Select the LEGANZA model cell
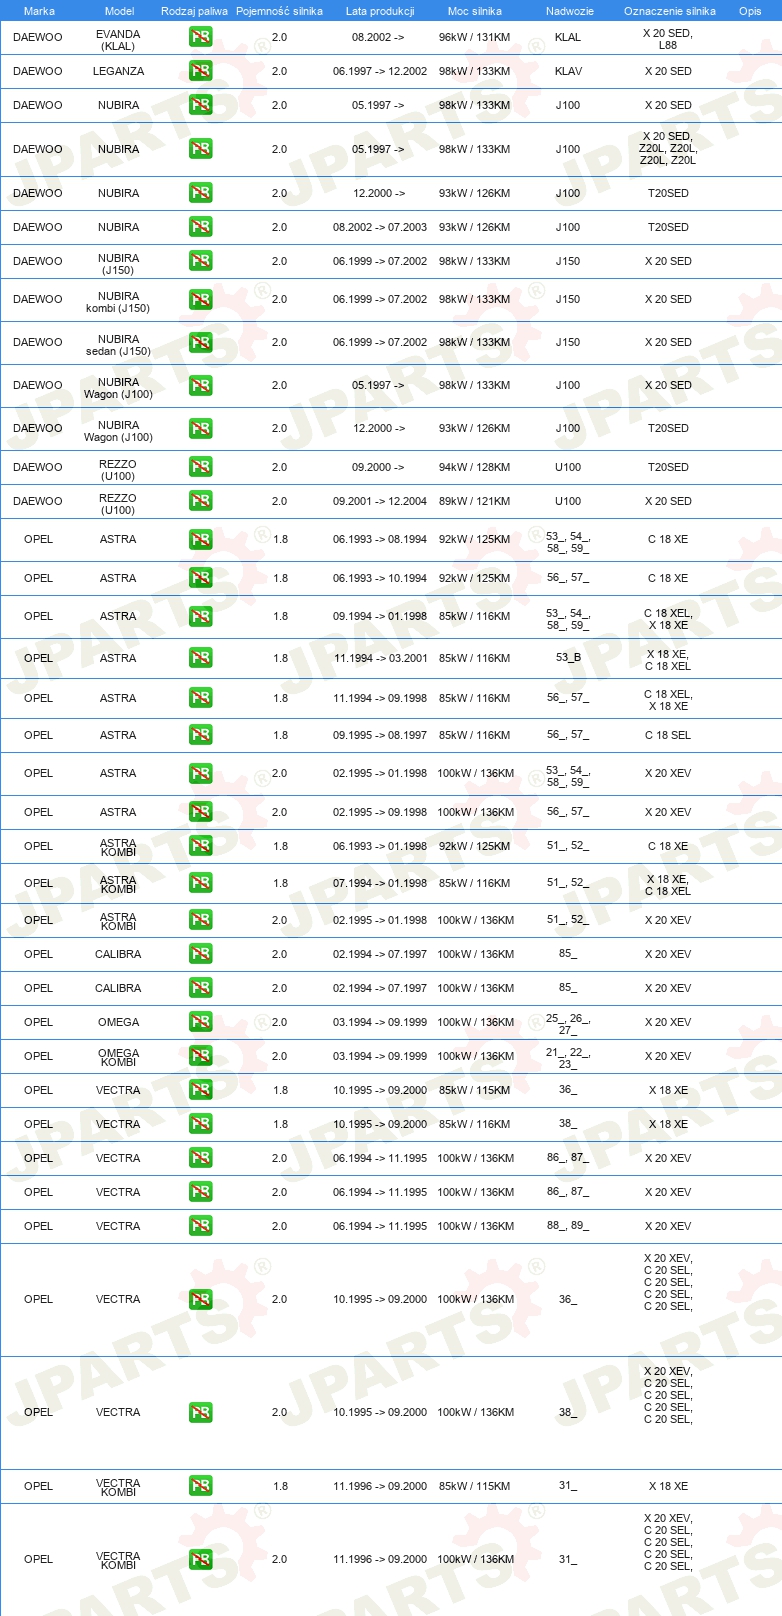The width and height of the screenshot is (782, 1616). point(118,71)
